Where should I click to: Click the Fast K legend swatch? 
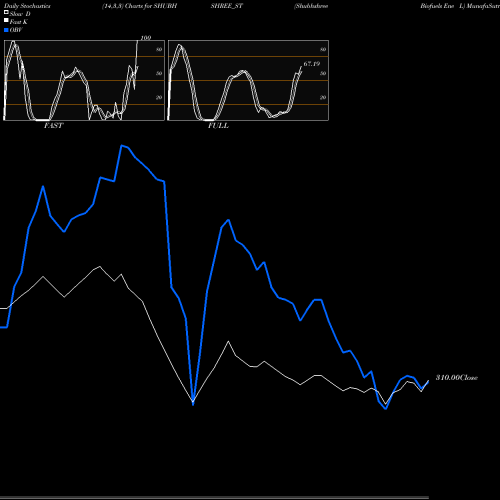[x=6, y=20]
